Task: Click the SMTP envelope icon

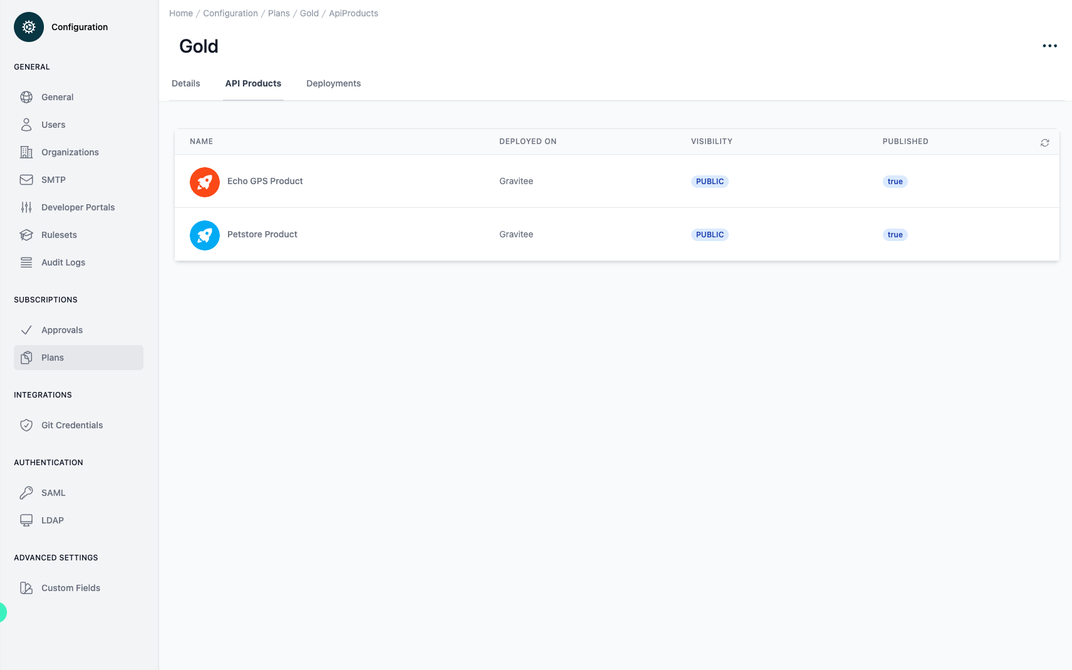Action: coord(27,179)
